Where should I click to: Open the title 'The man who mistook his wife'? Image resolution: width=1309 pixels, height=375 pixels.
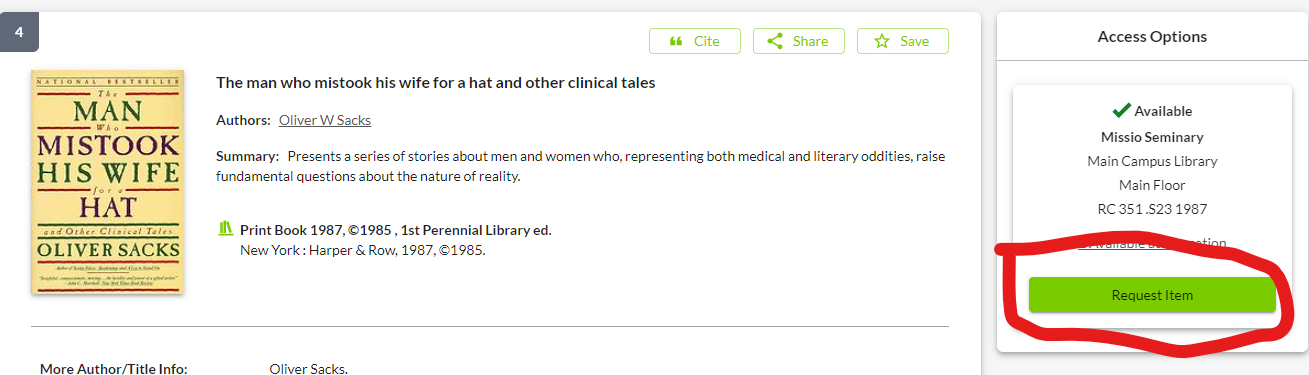point(435,82)
